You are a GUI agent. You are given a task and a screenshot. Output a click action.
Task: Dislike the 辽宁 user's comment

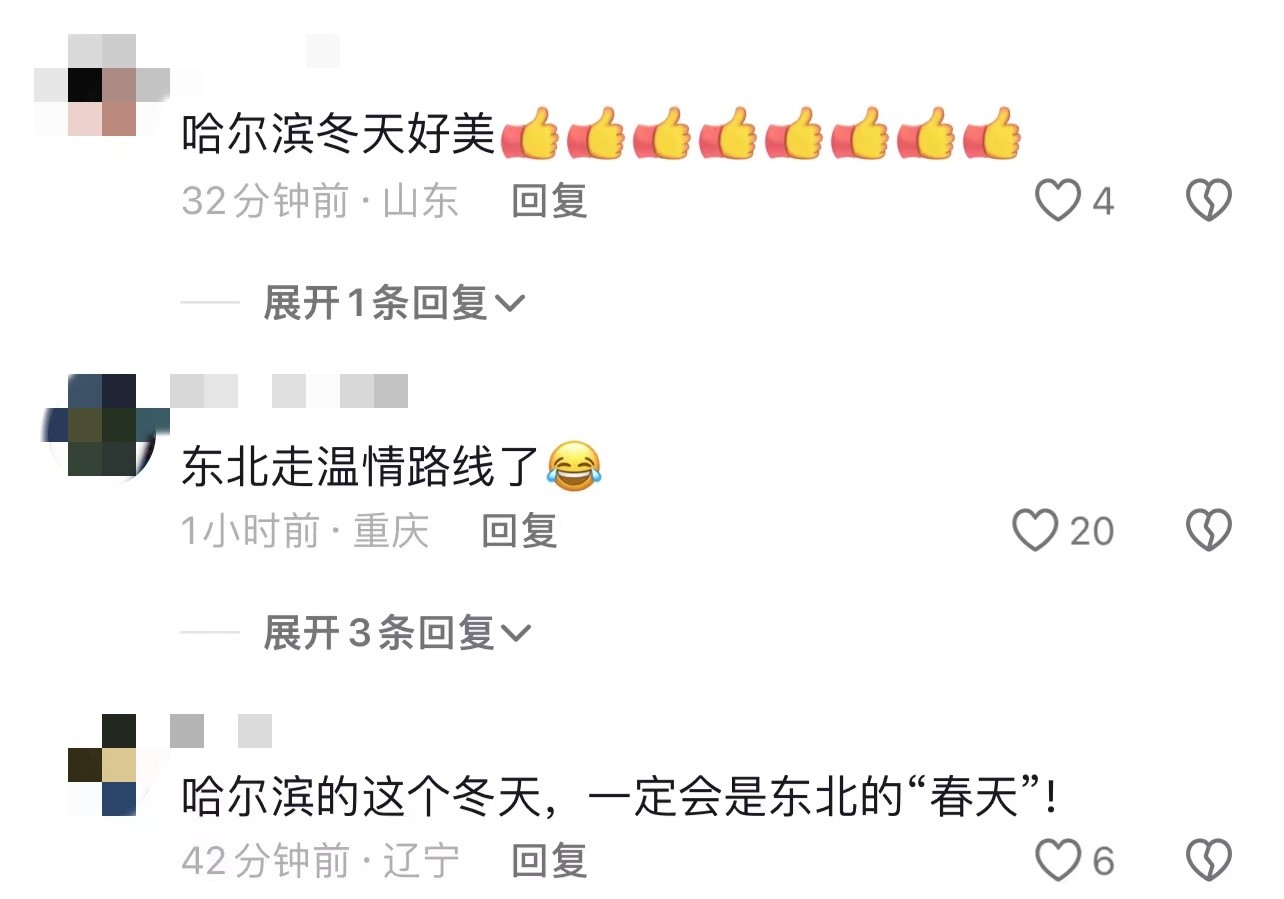pyautogui.click(x=1208, y=860)
